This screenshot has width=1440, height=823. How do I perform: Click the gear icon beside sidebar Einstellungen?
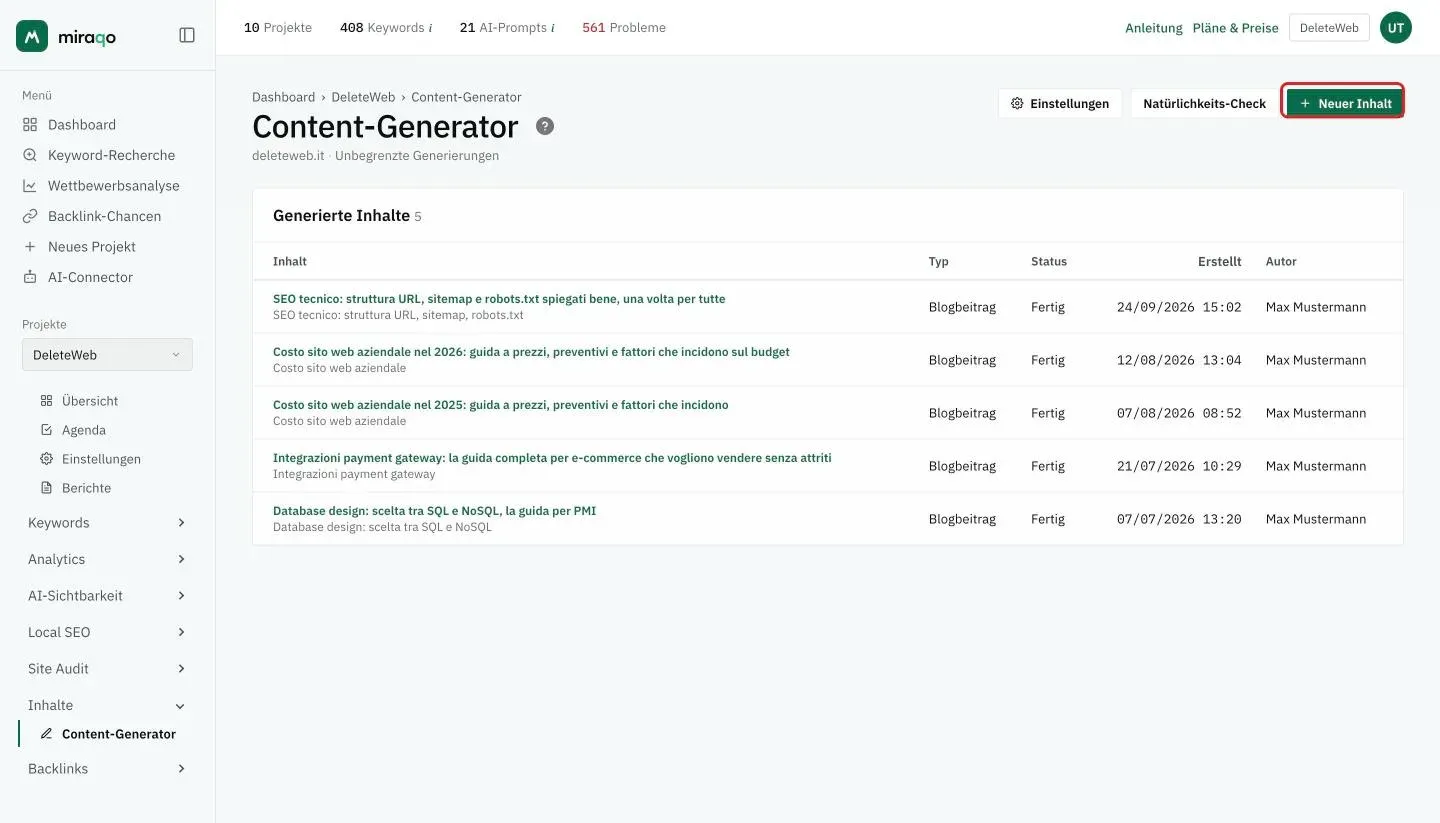pos(46,459)
